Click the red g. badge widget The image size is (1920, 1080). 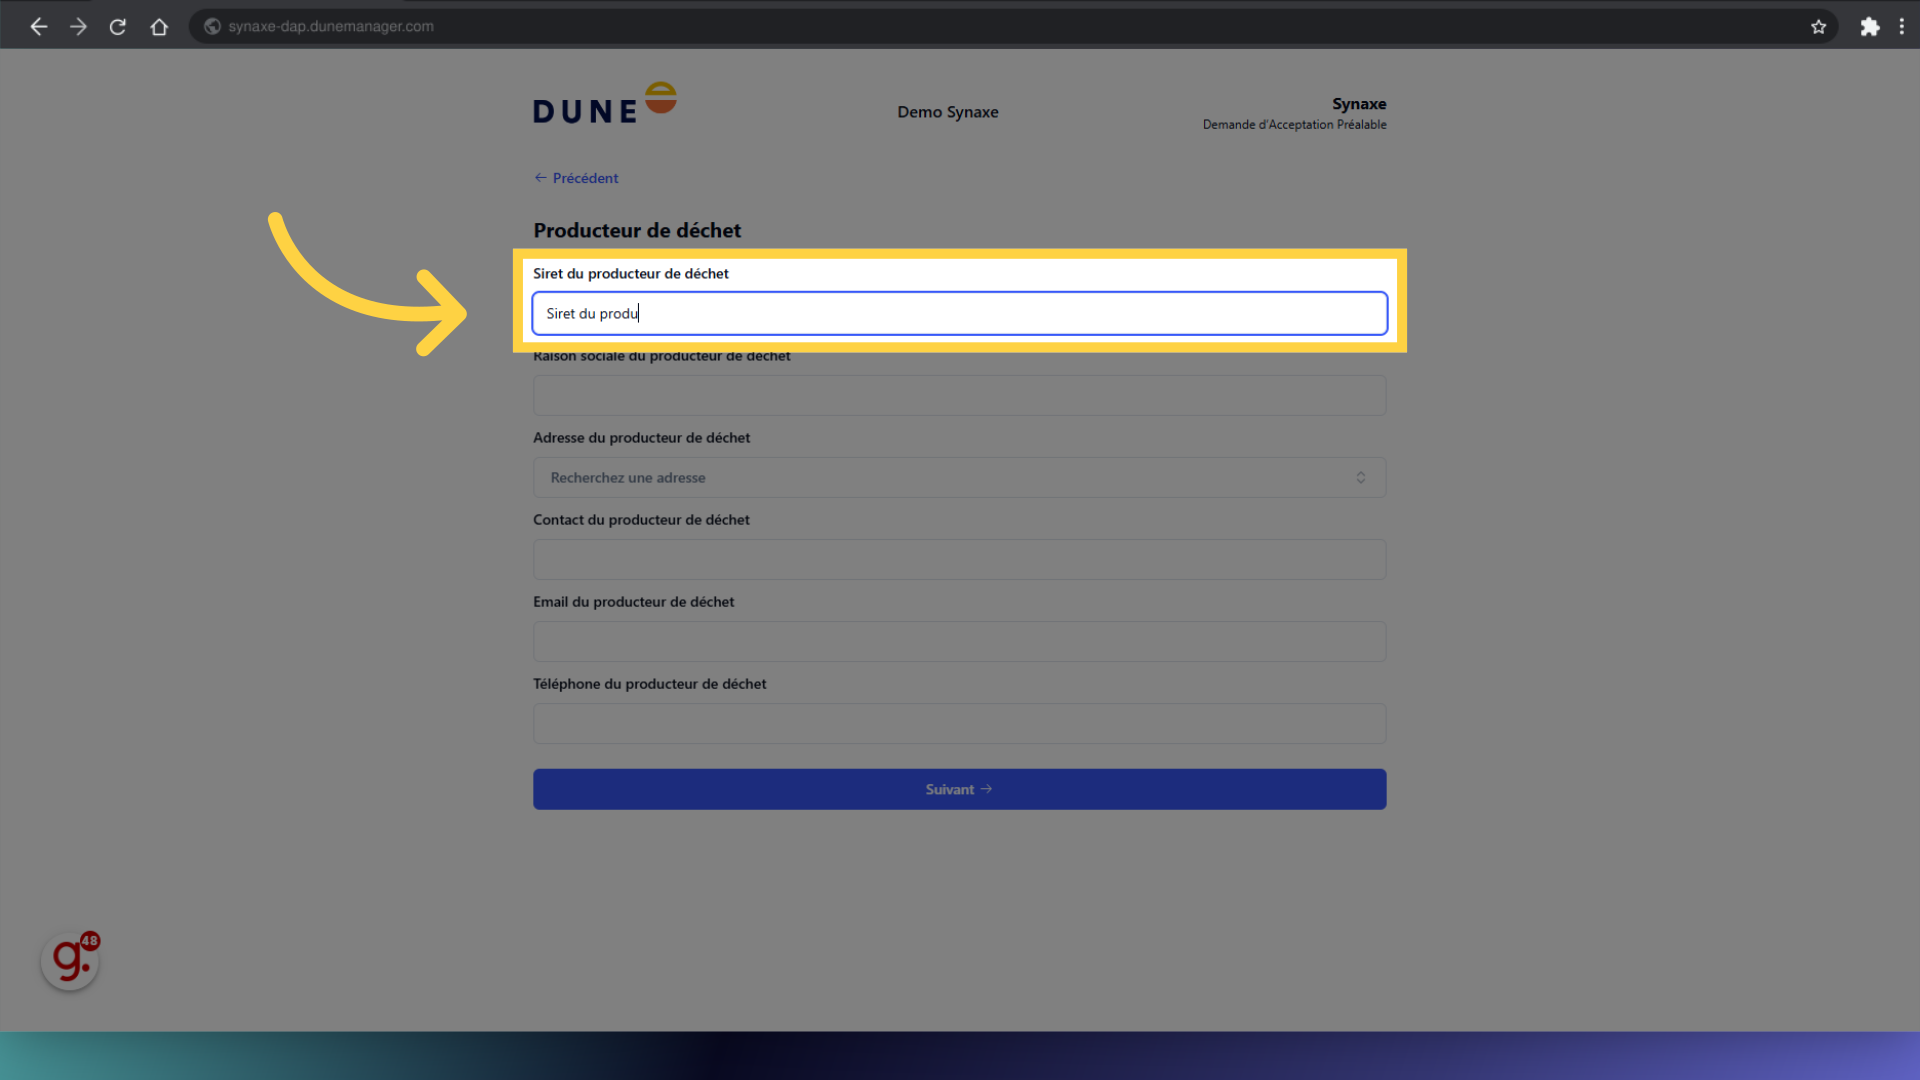70,961
